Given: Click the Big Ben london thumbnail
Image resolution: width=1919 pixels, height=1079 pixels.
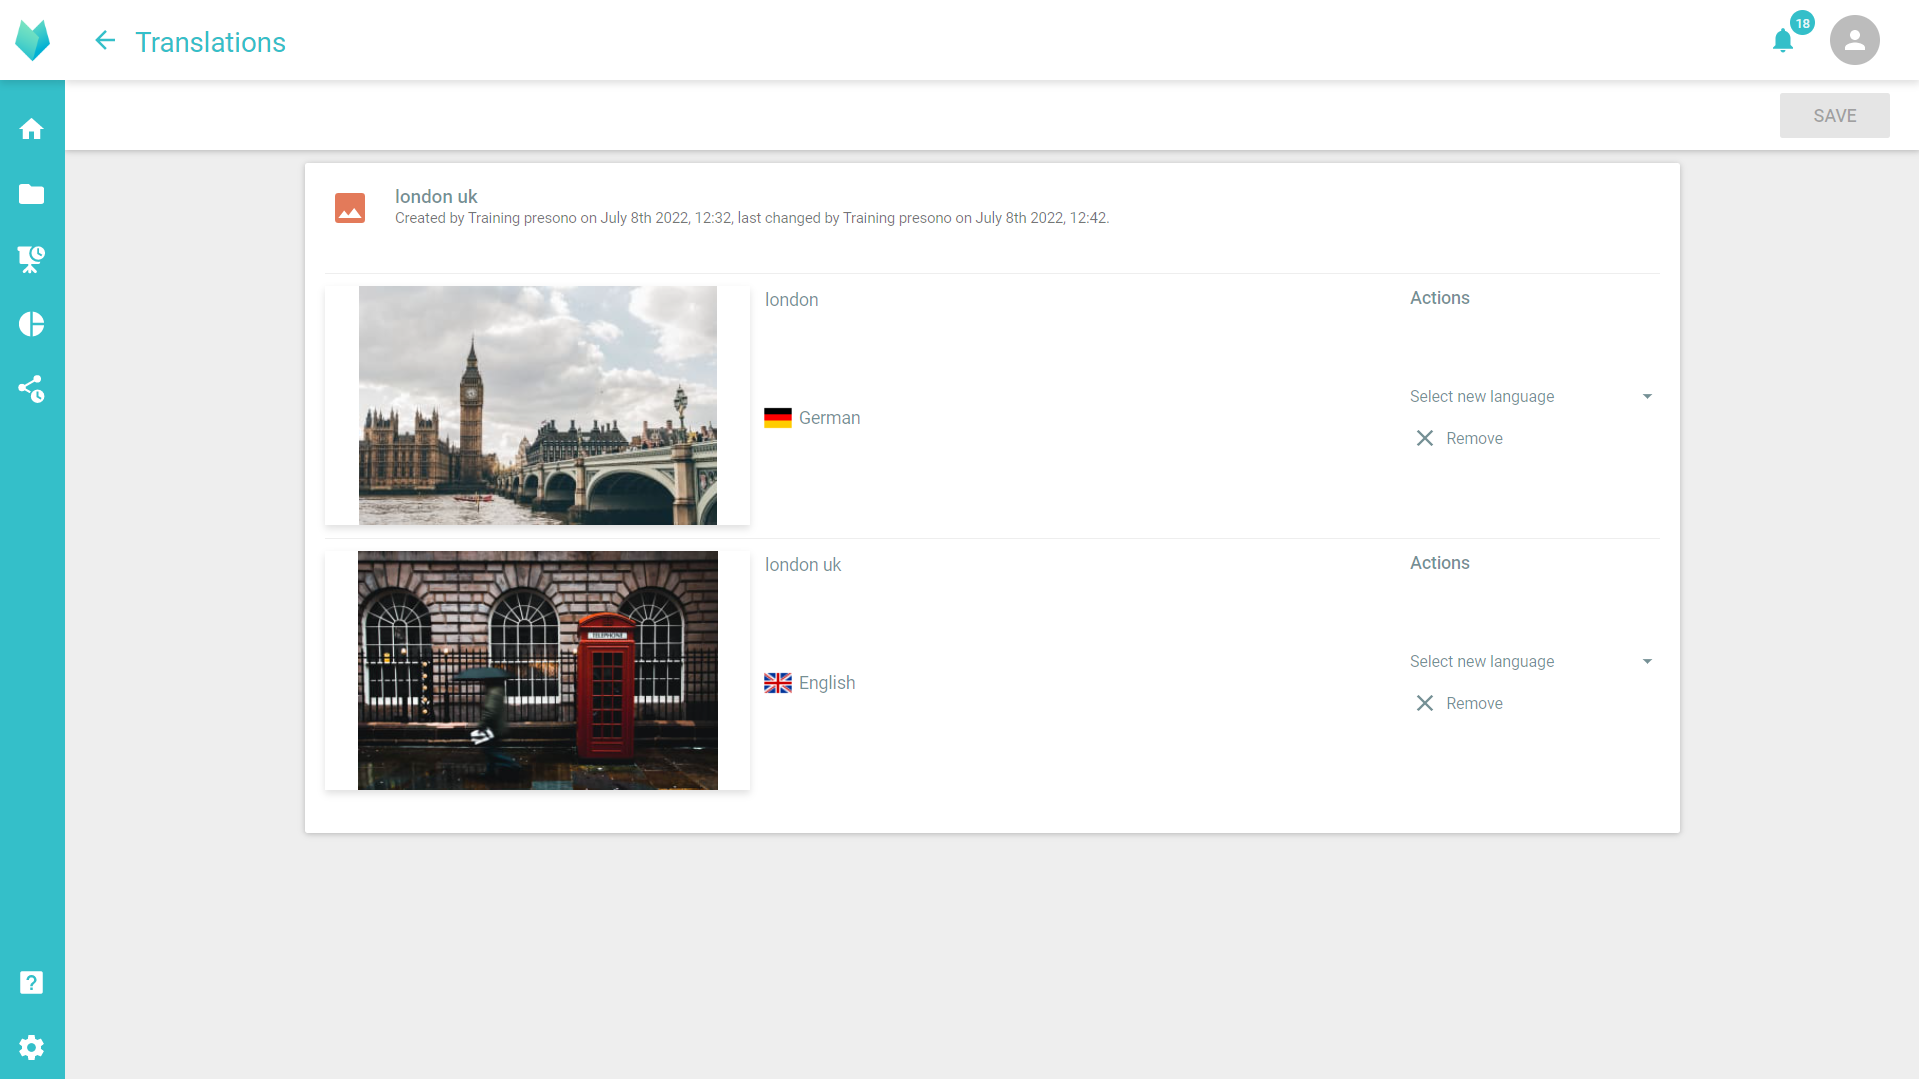Looking at the screenshot, I should click(538, 405).
